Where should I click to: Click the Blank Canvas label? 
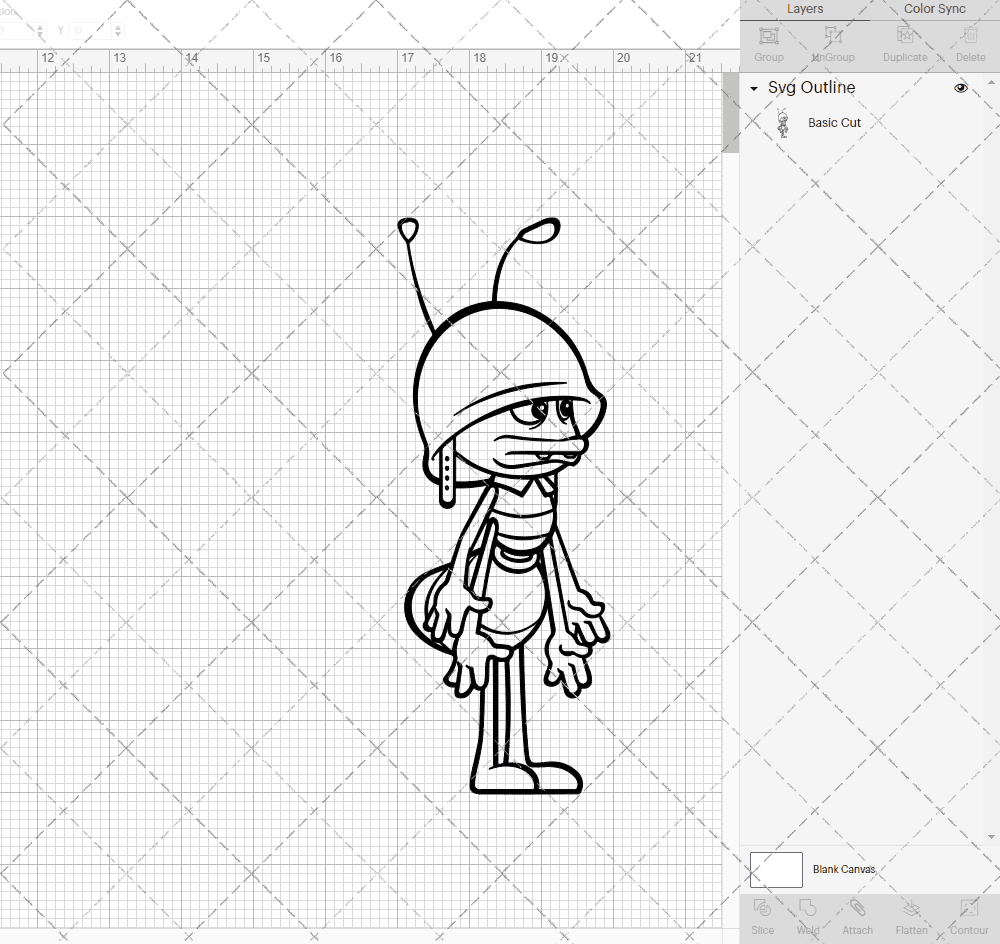point(844,869)
